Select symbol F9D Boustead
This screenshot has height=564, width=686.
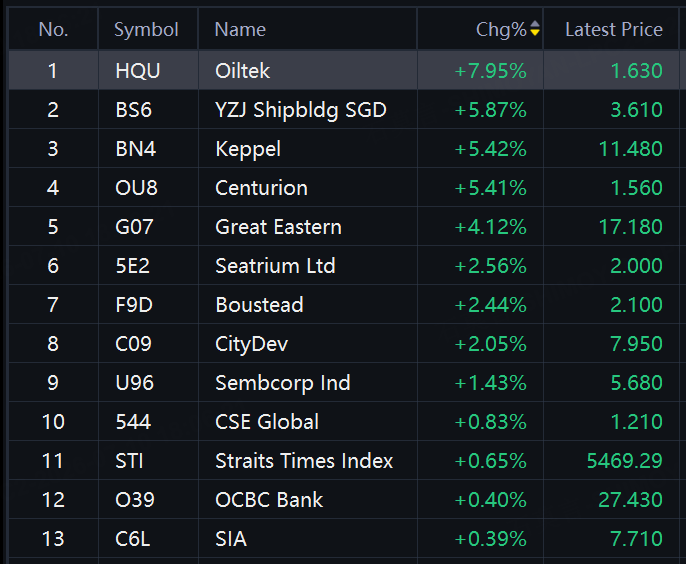[x=344, y=305]
